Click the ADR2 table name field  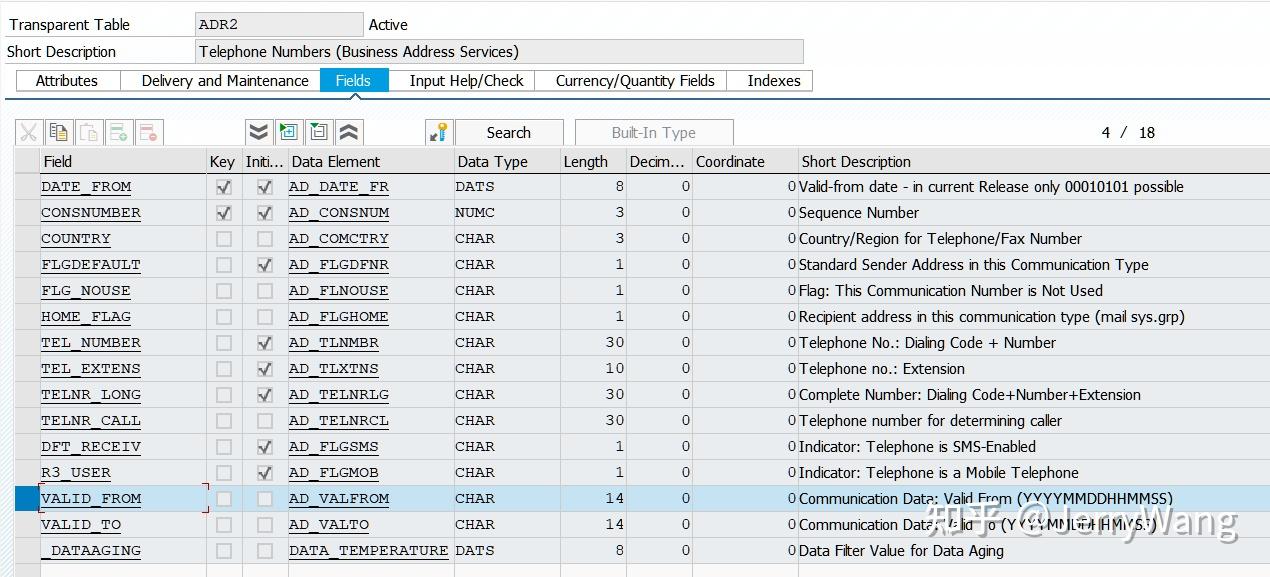(279, 25)
